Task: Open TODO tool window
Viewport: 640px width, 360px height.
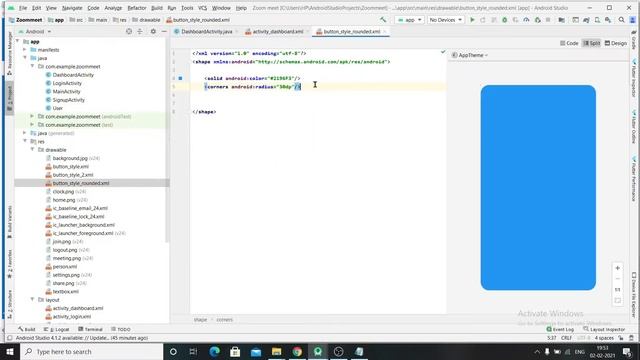Action: tap(121, 329)
